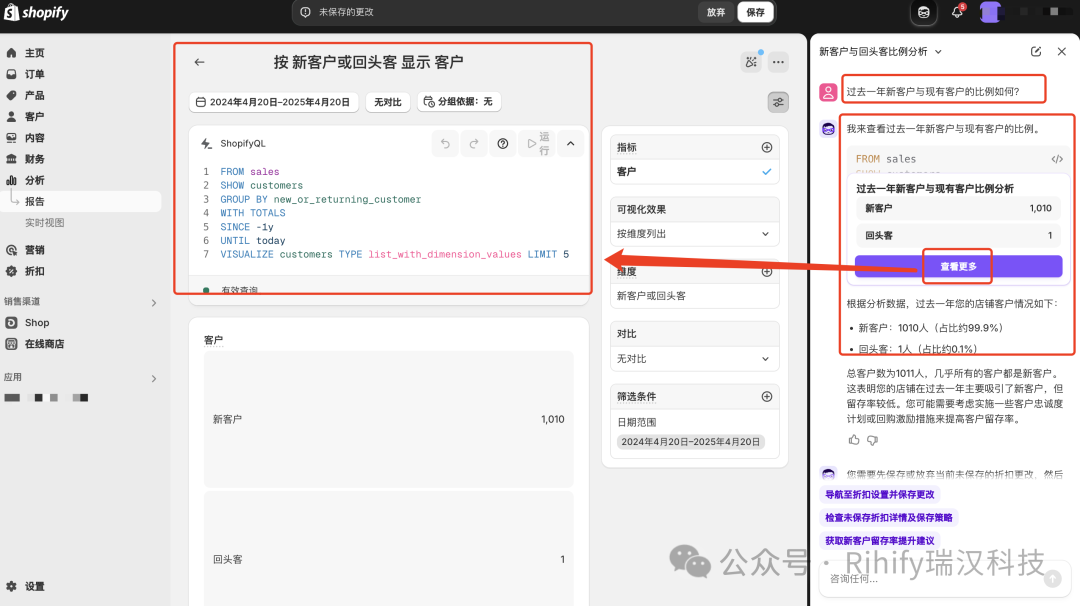Click 放弃 discard button
The image size is (1080, 606).
(716, 12)
